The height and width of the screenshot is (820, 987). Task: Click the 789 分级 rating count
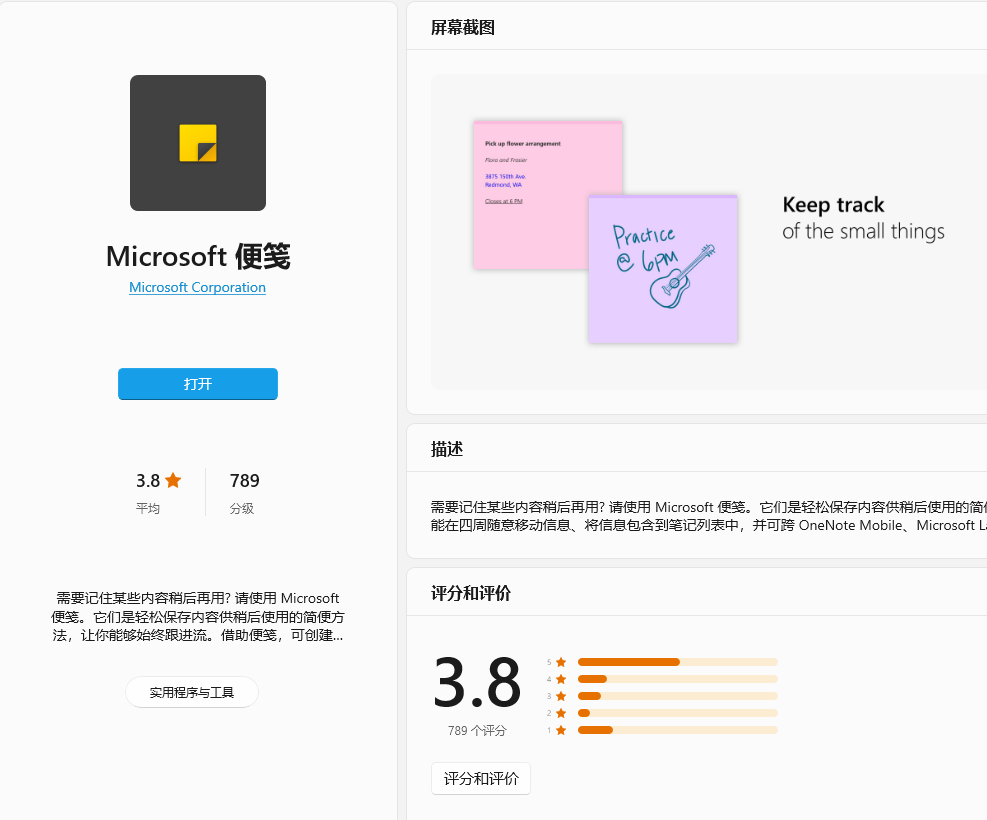pyautogui.click(x=244, y=492)
